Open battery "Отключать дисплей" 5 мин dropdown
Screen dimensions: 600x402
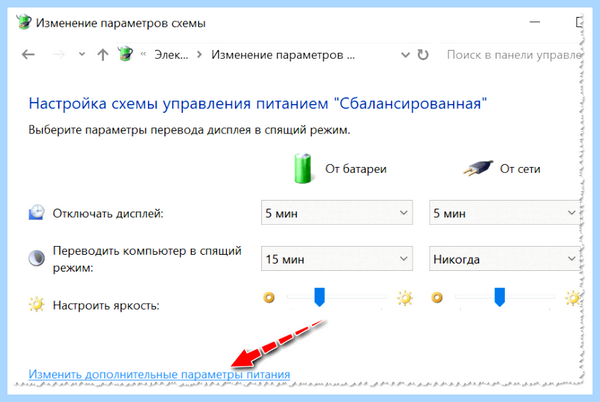337,213
